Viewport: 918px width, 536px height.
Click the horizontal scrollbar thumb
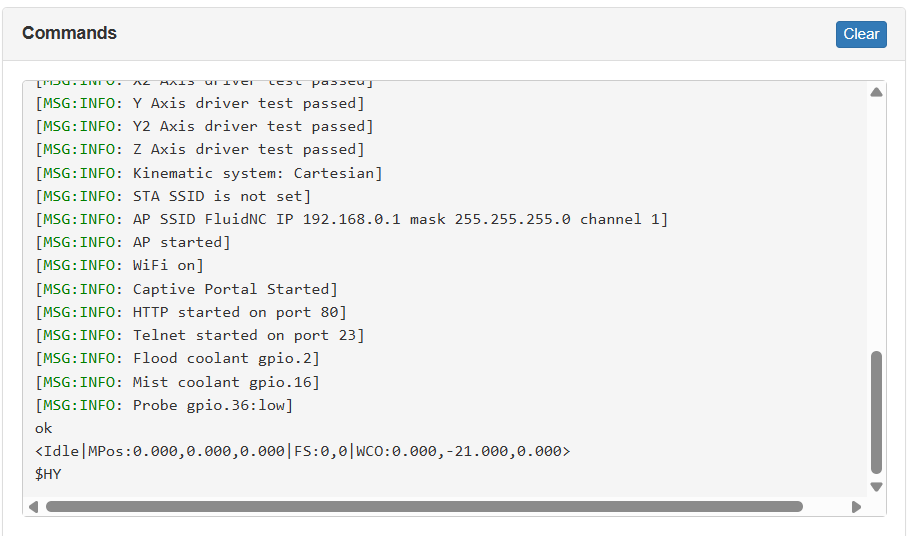[x=424, y=507]
